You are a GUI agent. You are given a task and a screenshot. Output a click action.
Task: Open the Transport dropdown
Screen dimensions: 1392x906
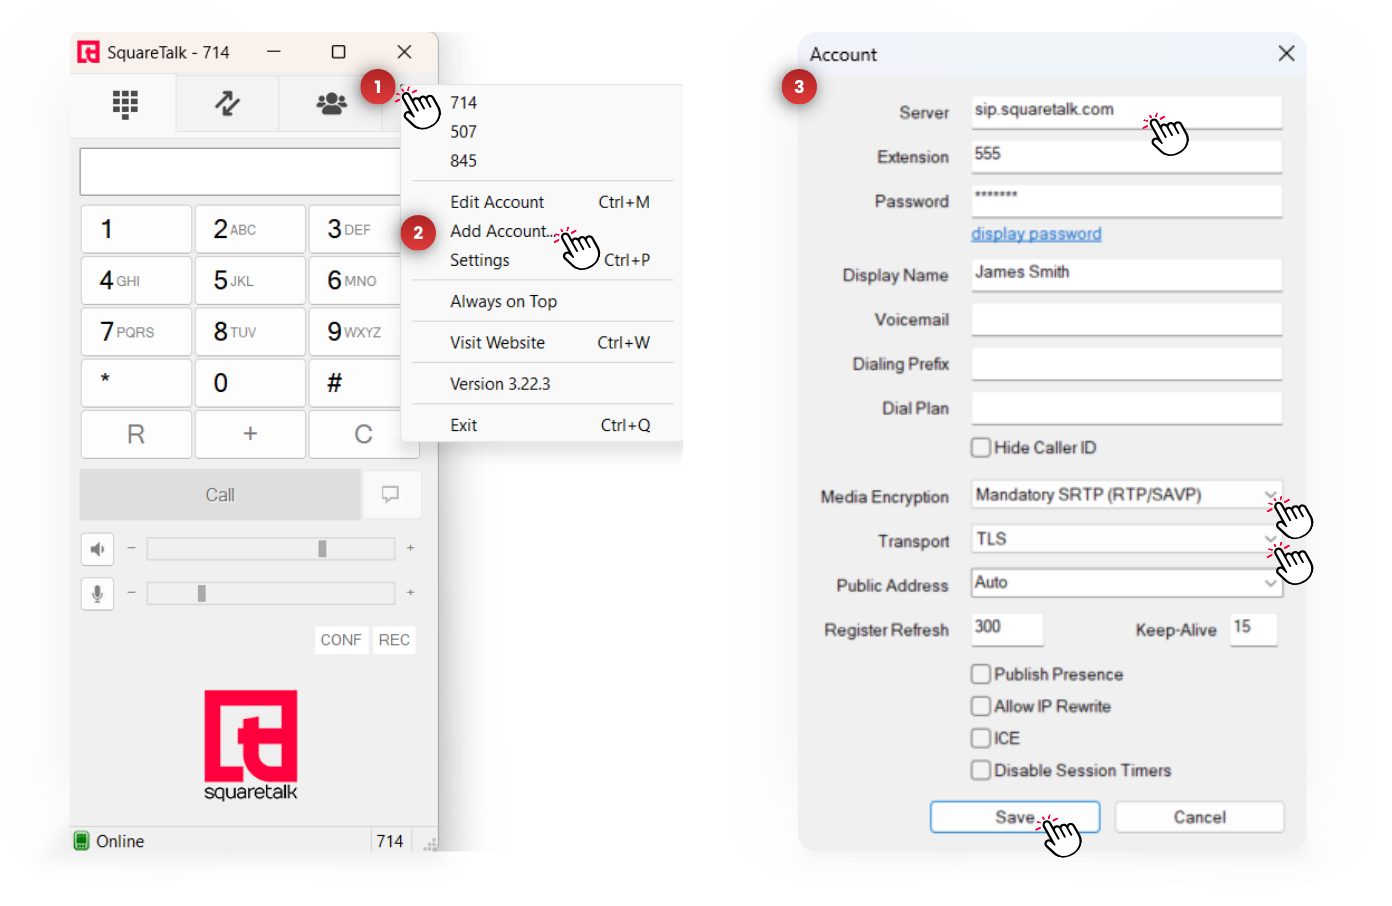click(x=1270, y=539)
